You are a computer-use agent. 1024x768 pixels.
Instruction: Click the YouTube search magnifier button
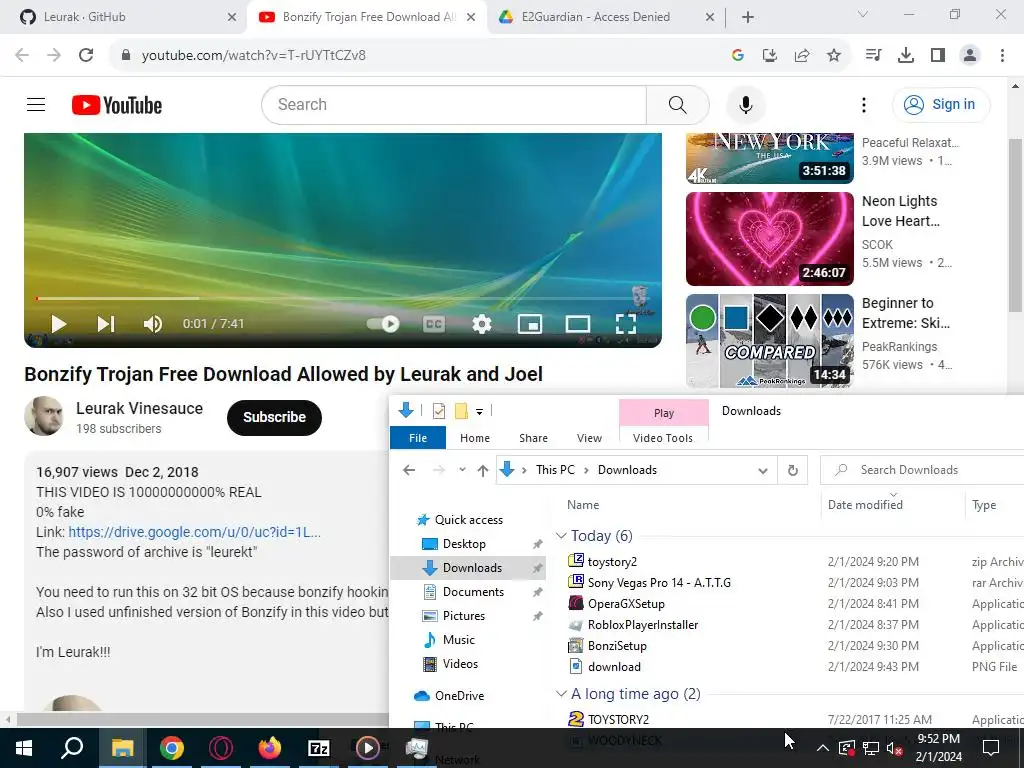tap(677, 104)
